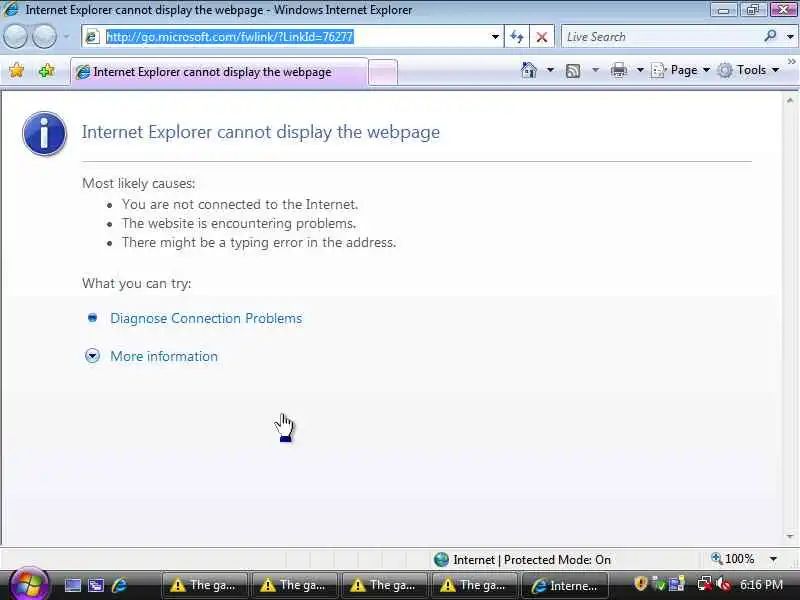
Task: Open the Windows Start orb
Action: point(29,584)
